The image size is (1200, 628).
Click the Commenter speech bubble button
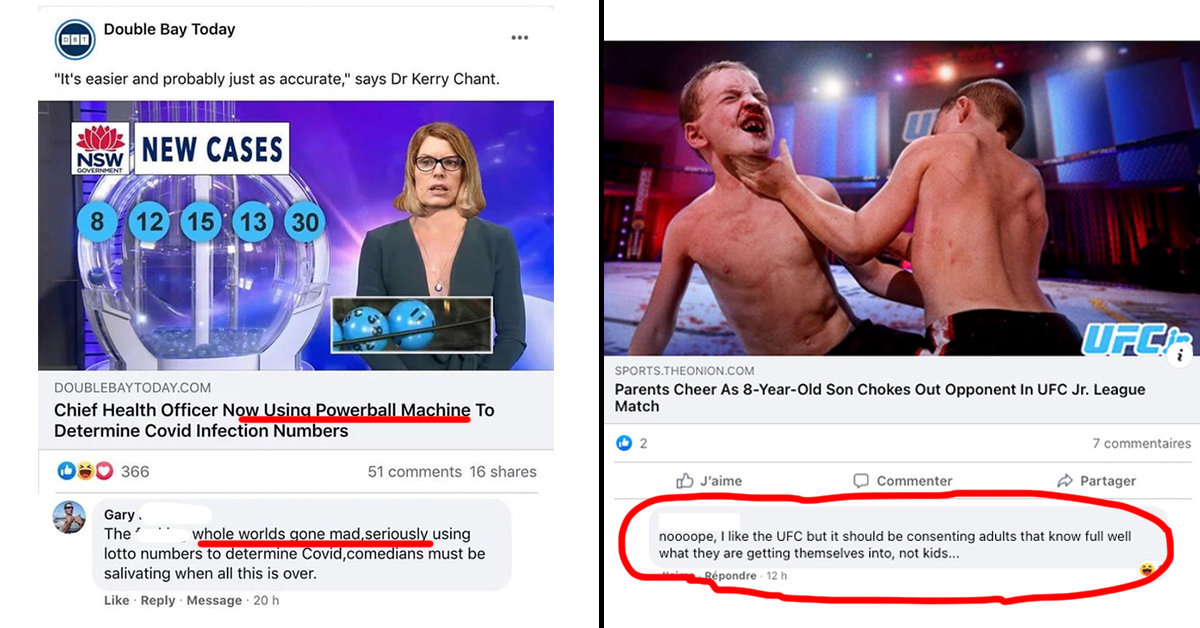coord(902,480)
